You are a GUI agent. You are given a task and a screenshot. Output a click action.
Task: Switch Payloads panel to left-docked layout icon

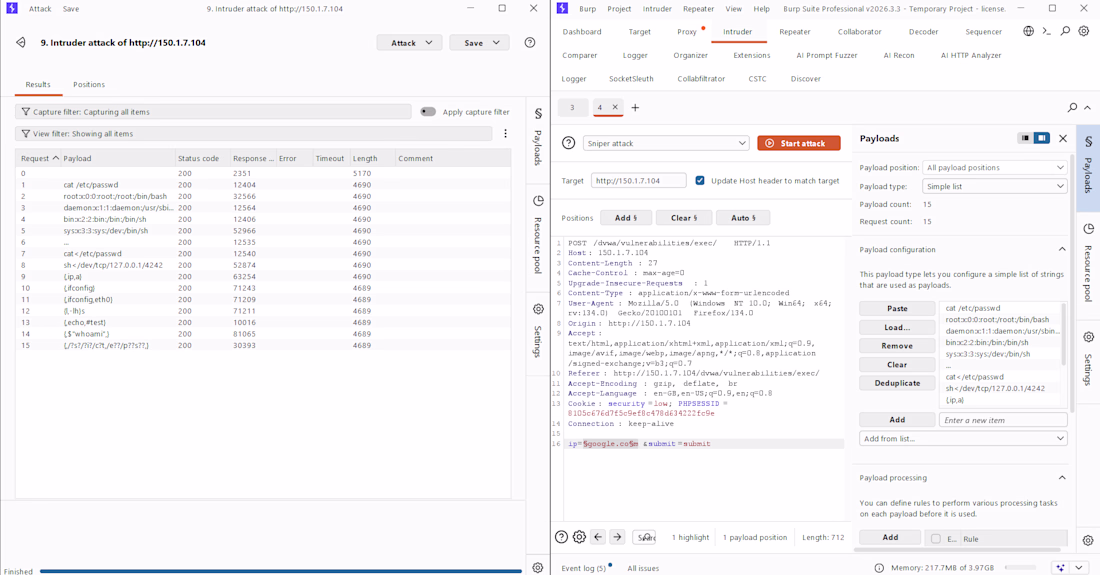[x=1026, y=138]
